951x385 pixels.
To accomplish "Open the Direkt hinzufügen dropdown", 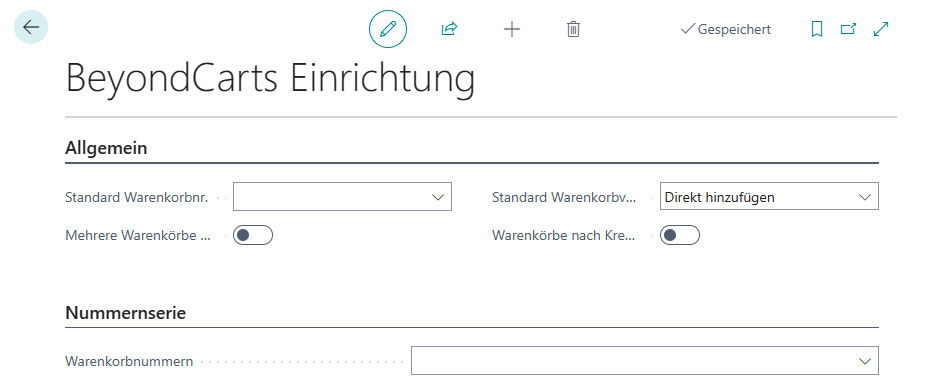I will click(769, 197).
